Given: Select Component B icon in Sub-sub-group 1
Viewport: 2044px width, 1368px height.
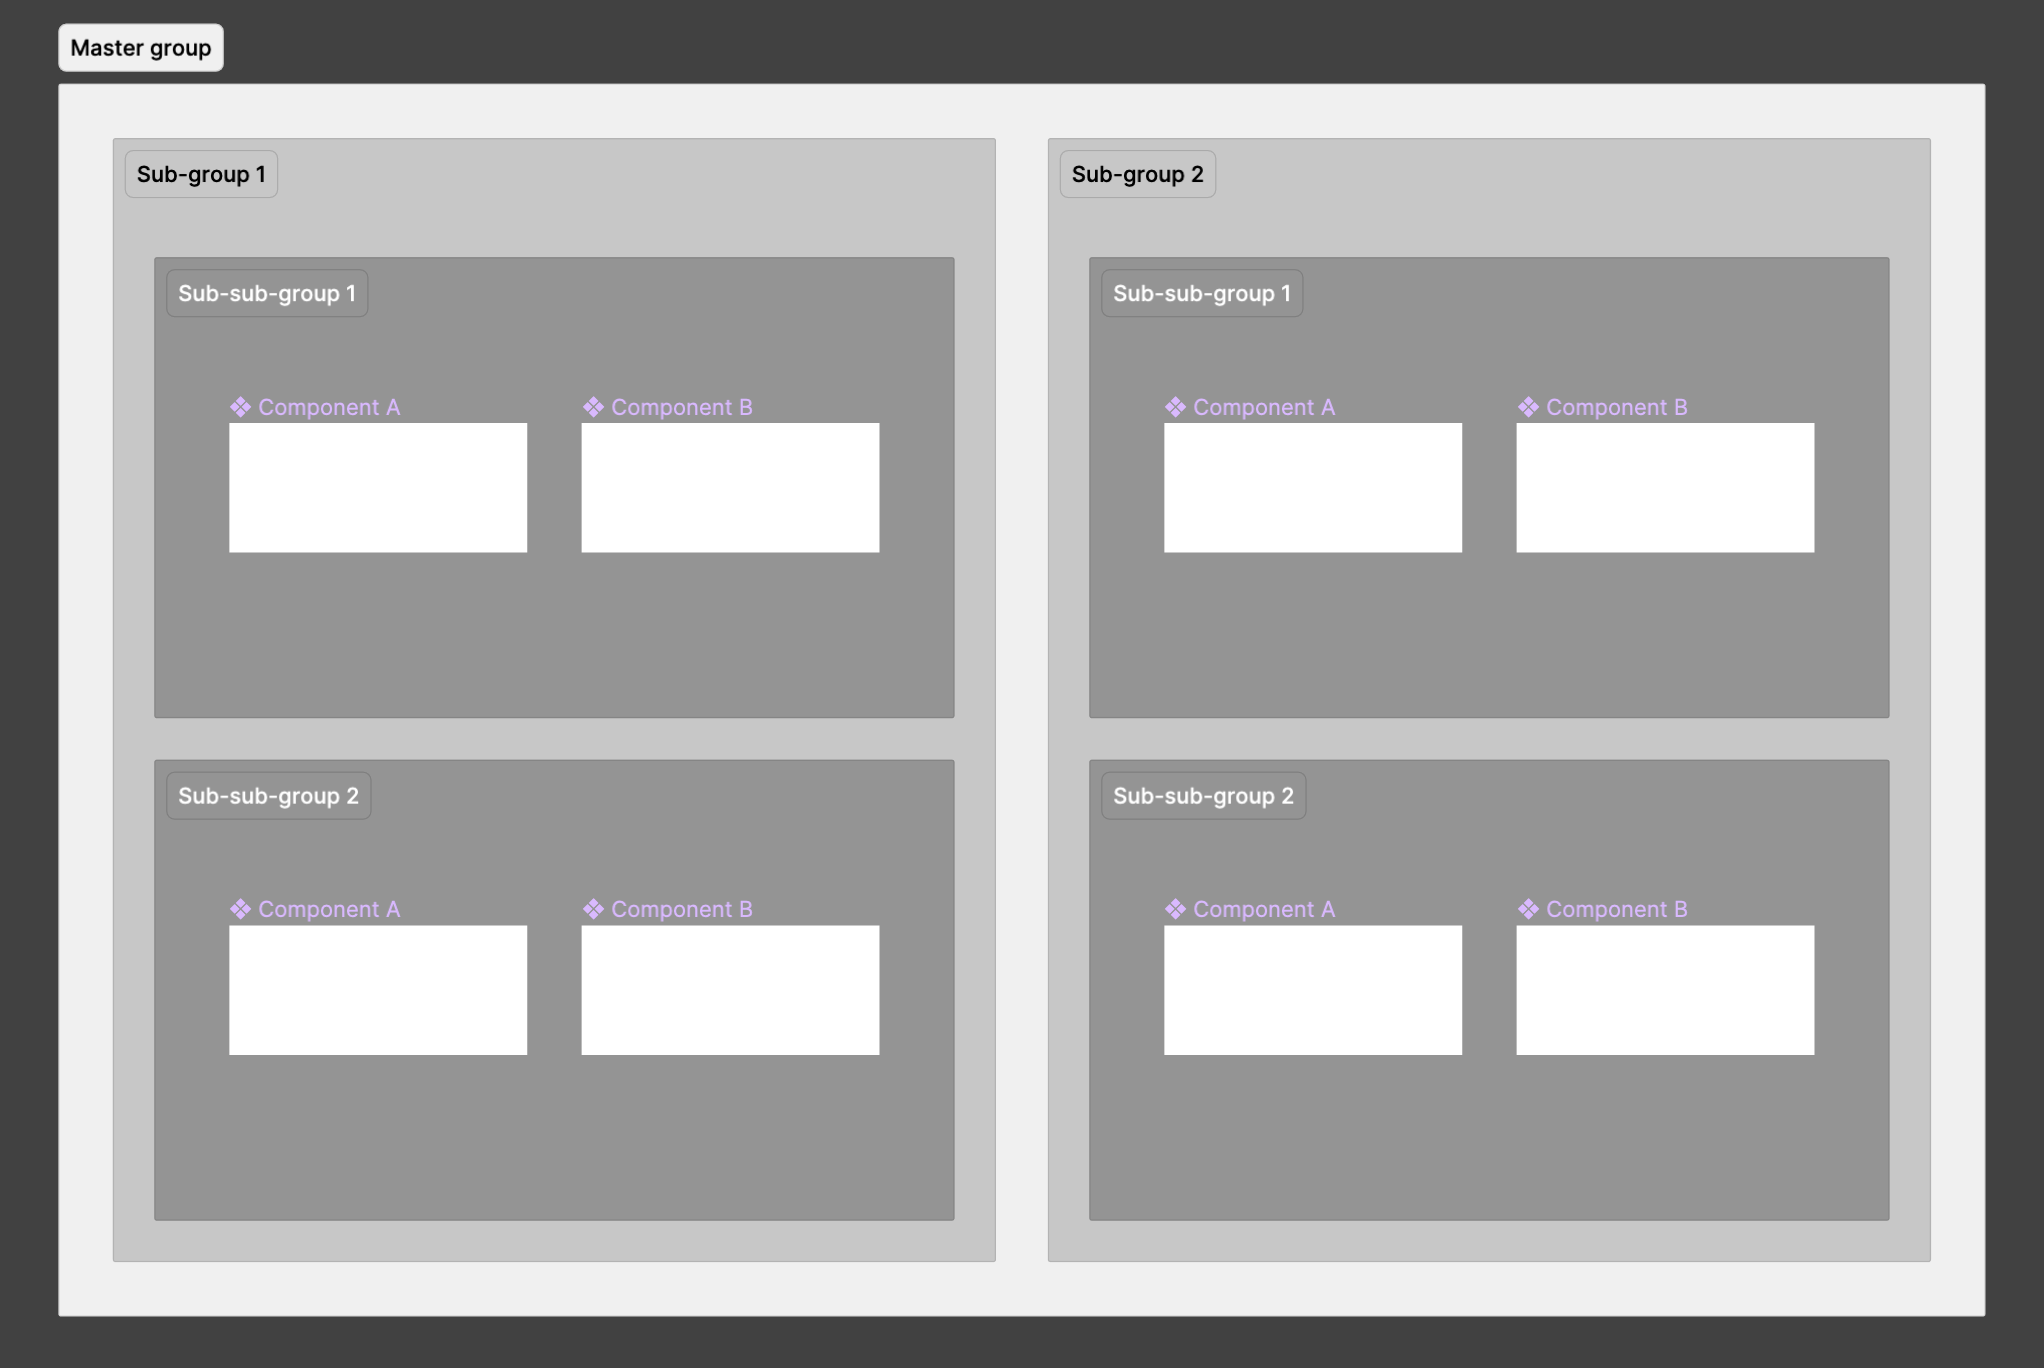Looking at the screenshot, I should point(592,406).
